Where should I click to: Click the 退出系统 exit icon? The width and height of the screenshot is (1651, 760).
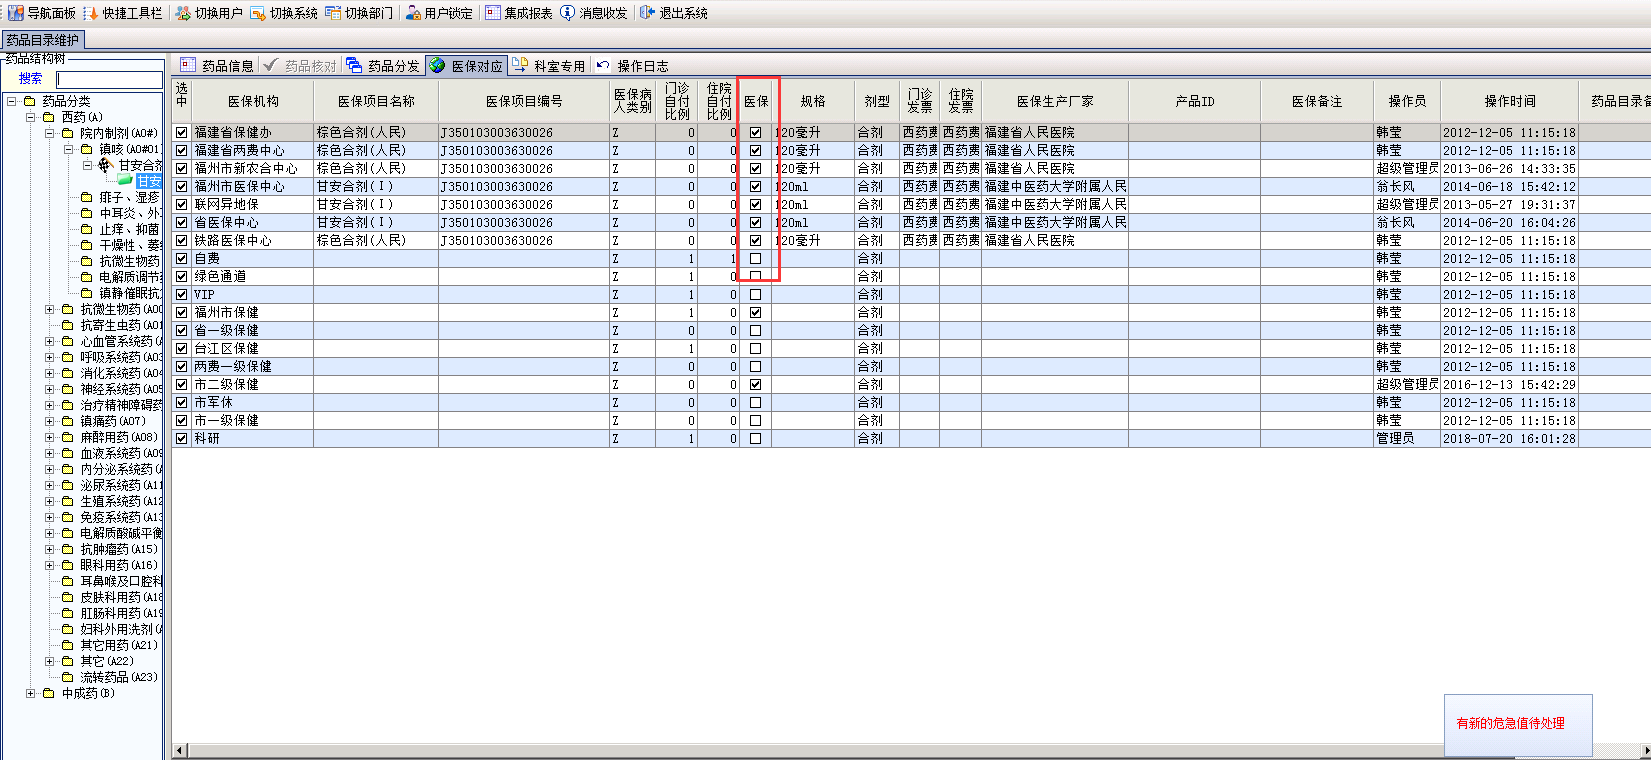647,13
